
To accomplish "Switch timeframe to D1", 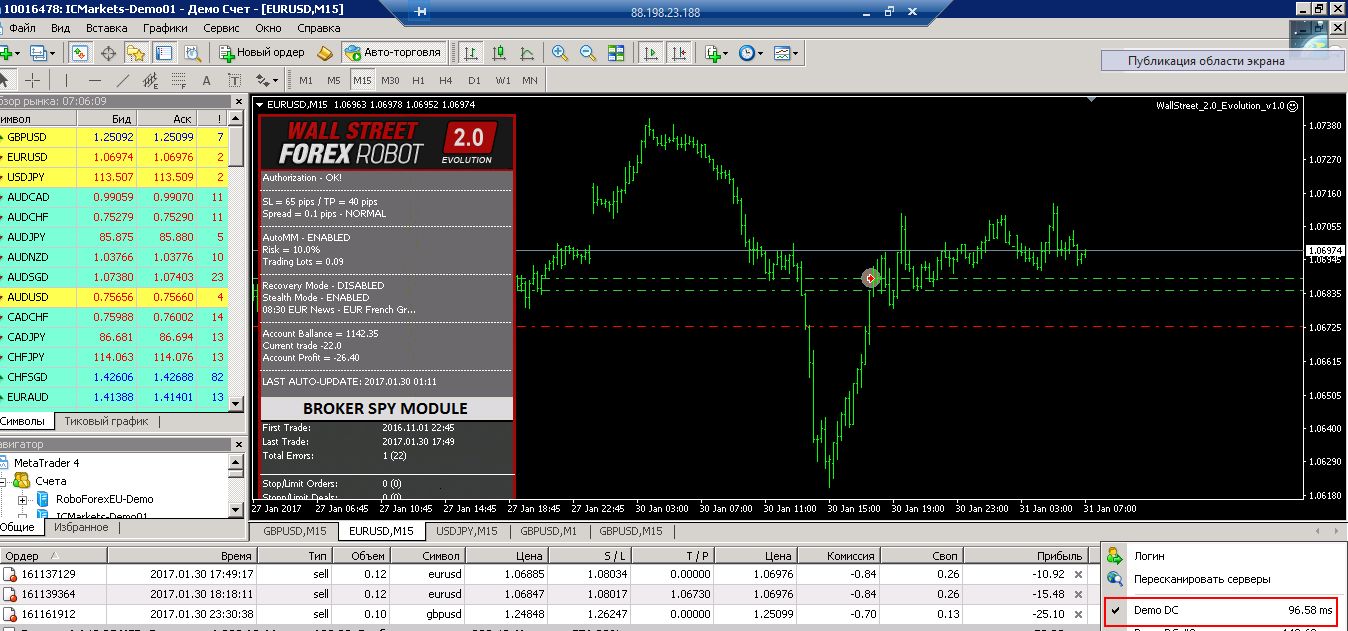I will click(474, 80).
